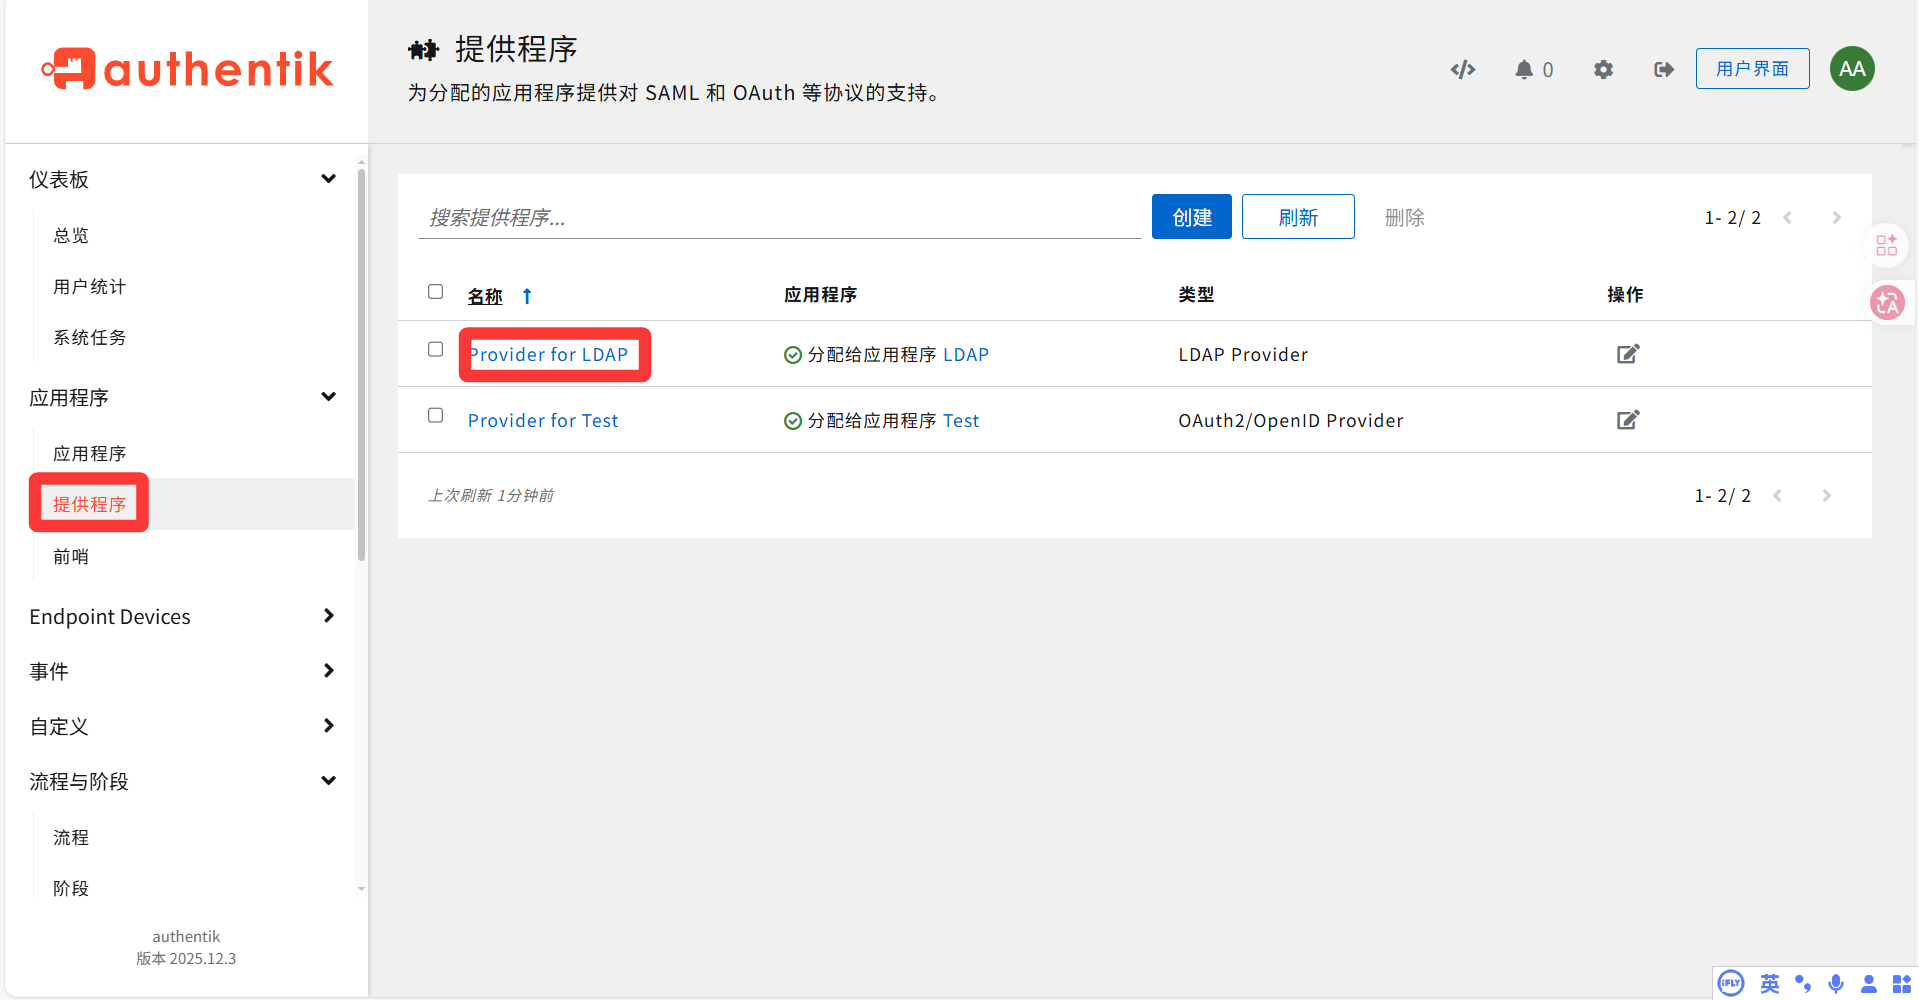
Task: Click the blue 创建 button
Action: click(1191, 217)
